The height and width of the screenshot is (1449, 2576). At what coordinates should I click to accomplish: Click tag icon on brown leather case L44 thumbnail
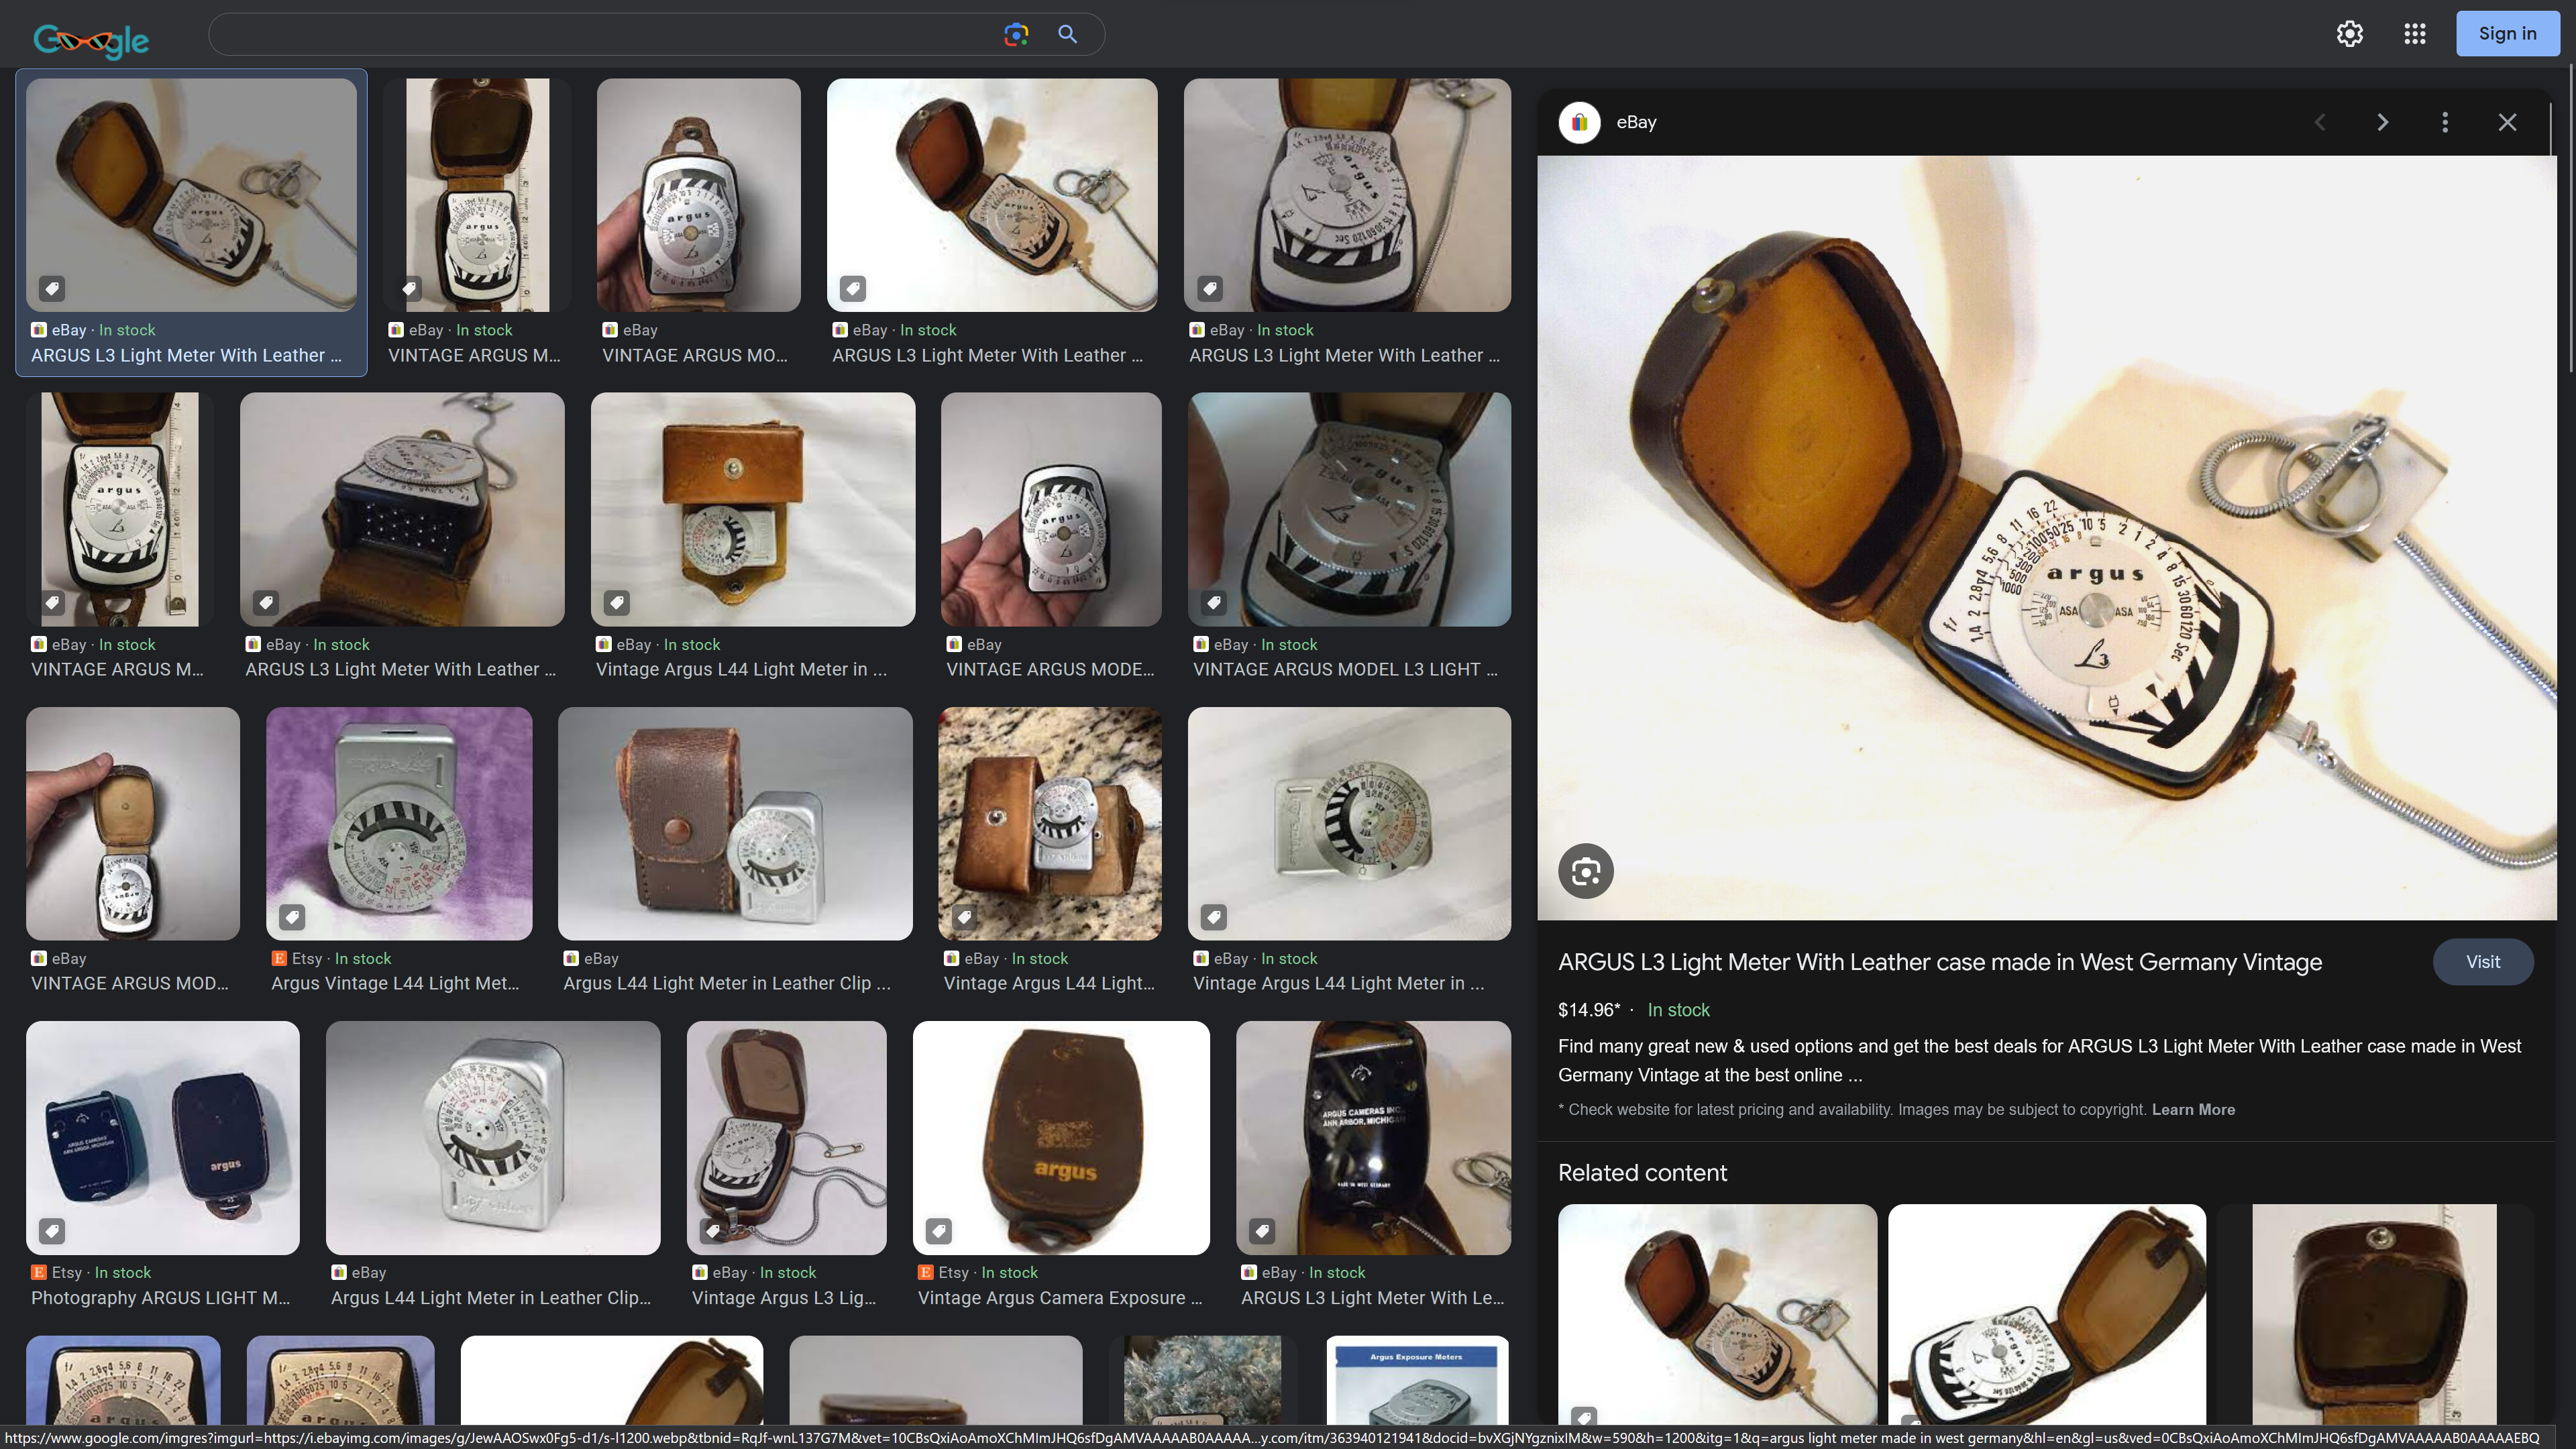pyautogui.click(x=617, y=603)
